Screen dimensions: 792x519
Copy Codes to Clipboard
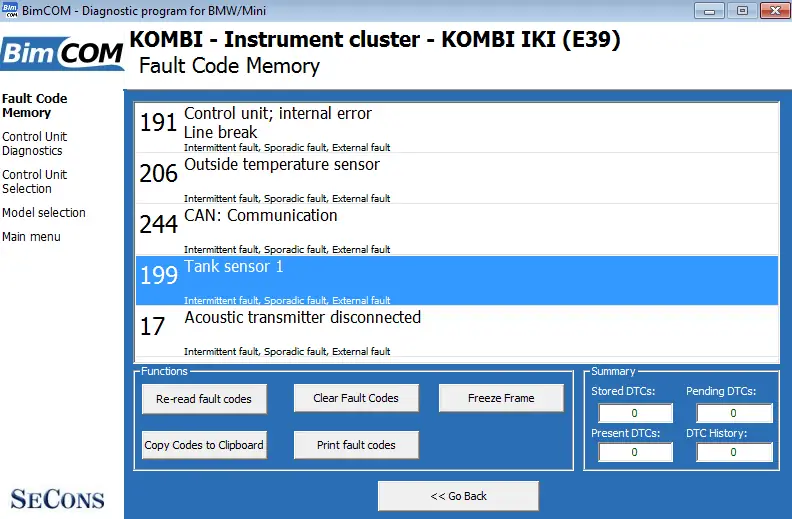[204, 445]
